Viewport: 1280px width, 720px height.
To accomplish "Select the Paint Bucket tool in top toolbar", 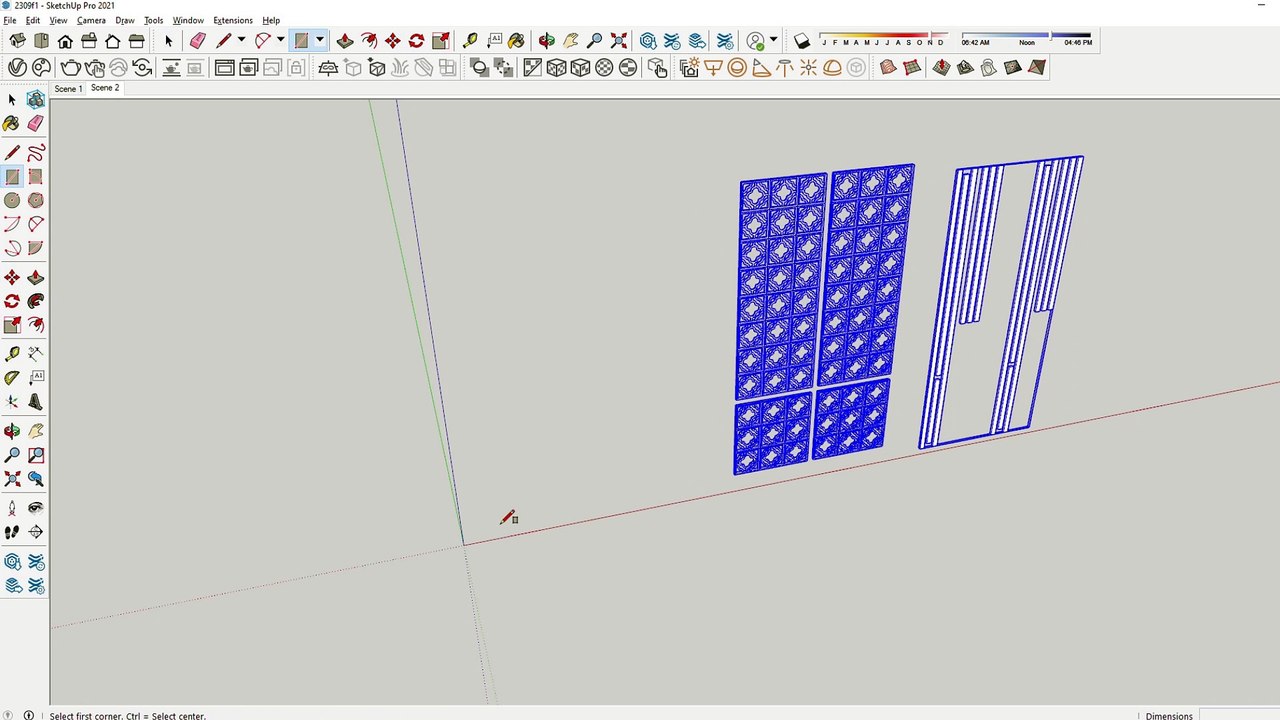I will [x=516, y=41].
